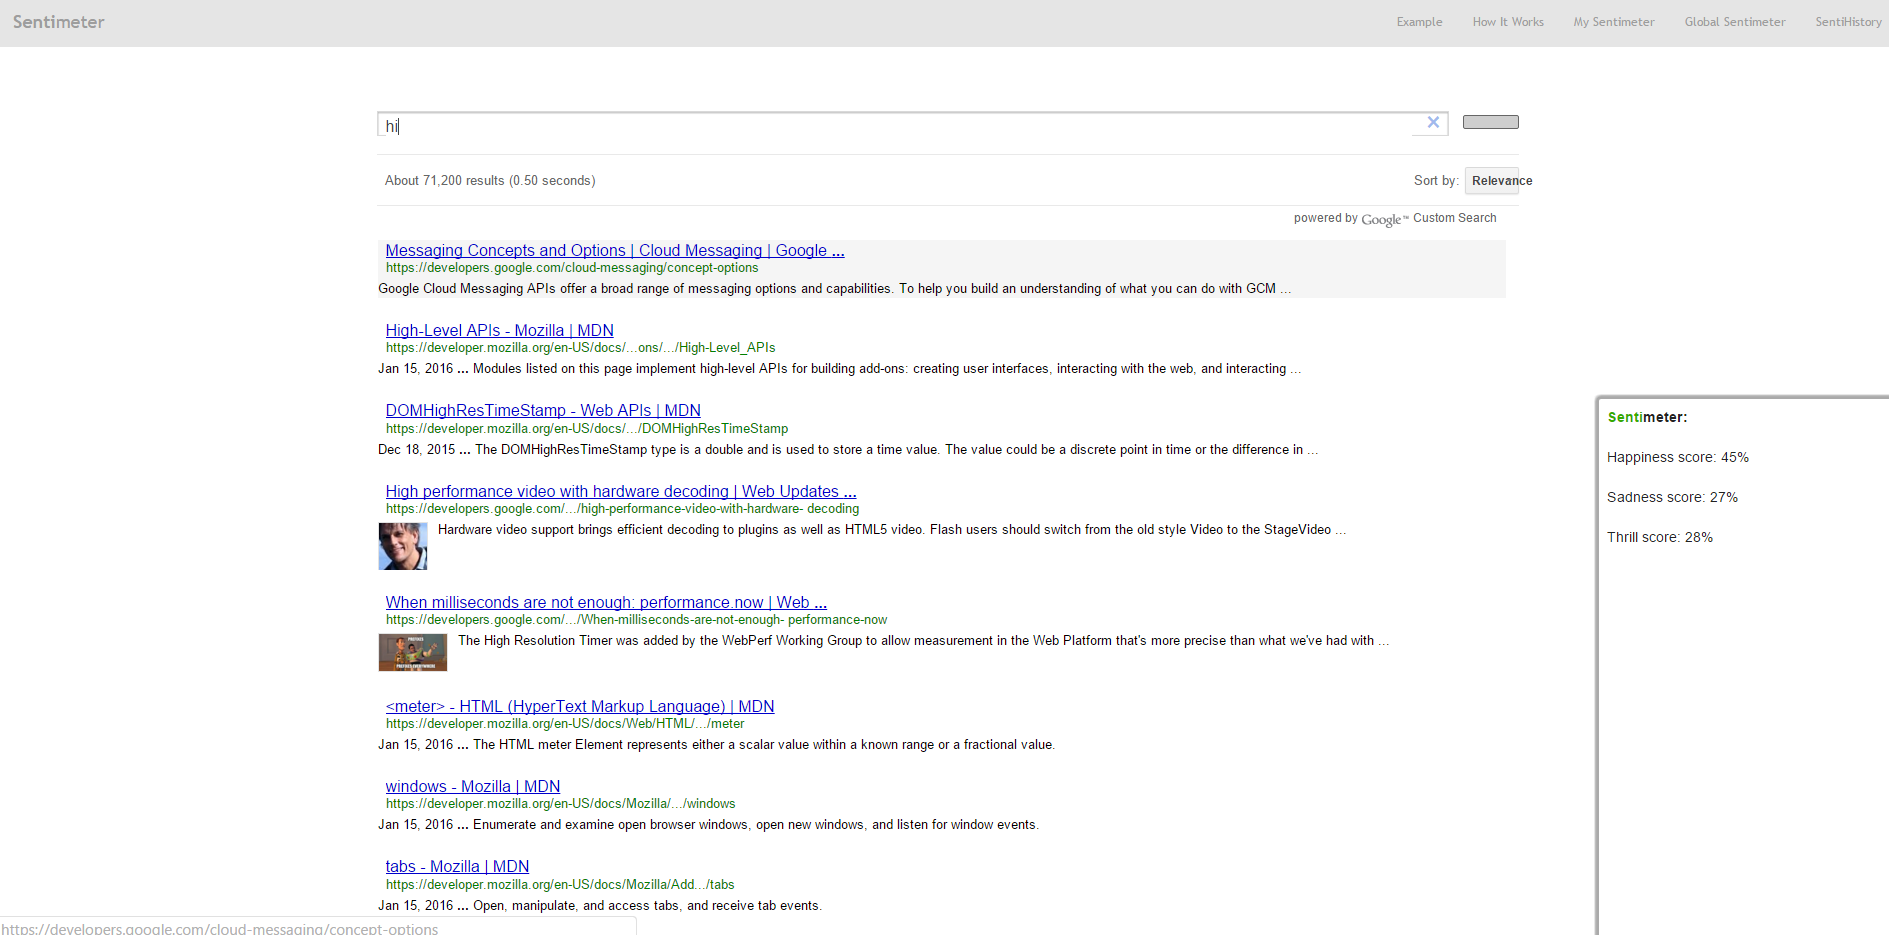This screenshot has height=935, width=1889.
Task: Open 'When milliseconds are not enough' result
Action: (606, 602)
